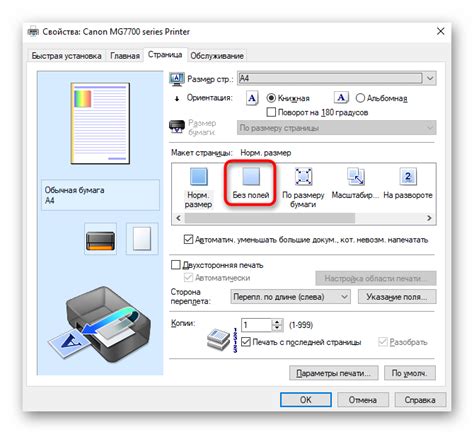Open the Размер стр. A4 dropdown
The height and width of the screenshot is (434, 474).
(x=337, y=79)
